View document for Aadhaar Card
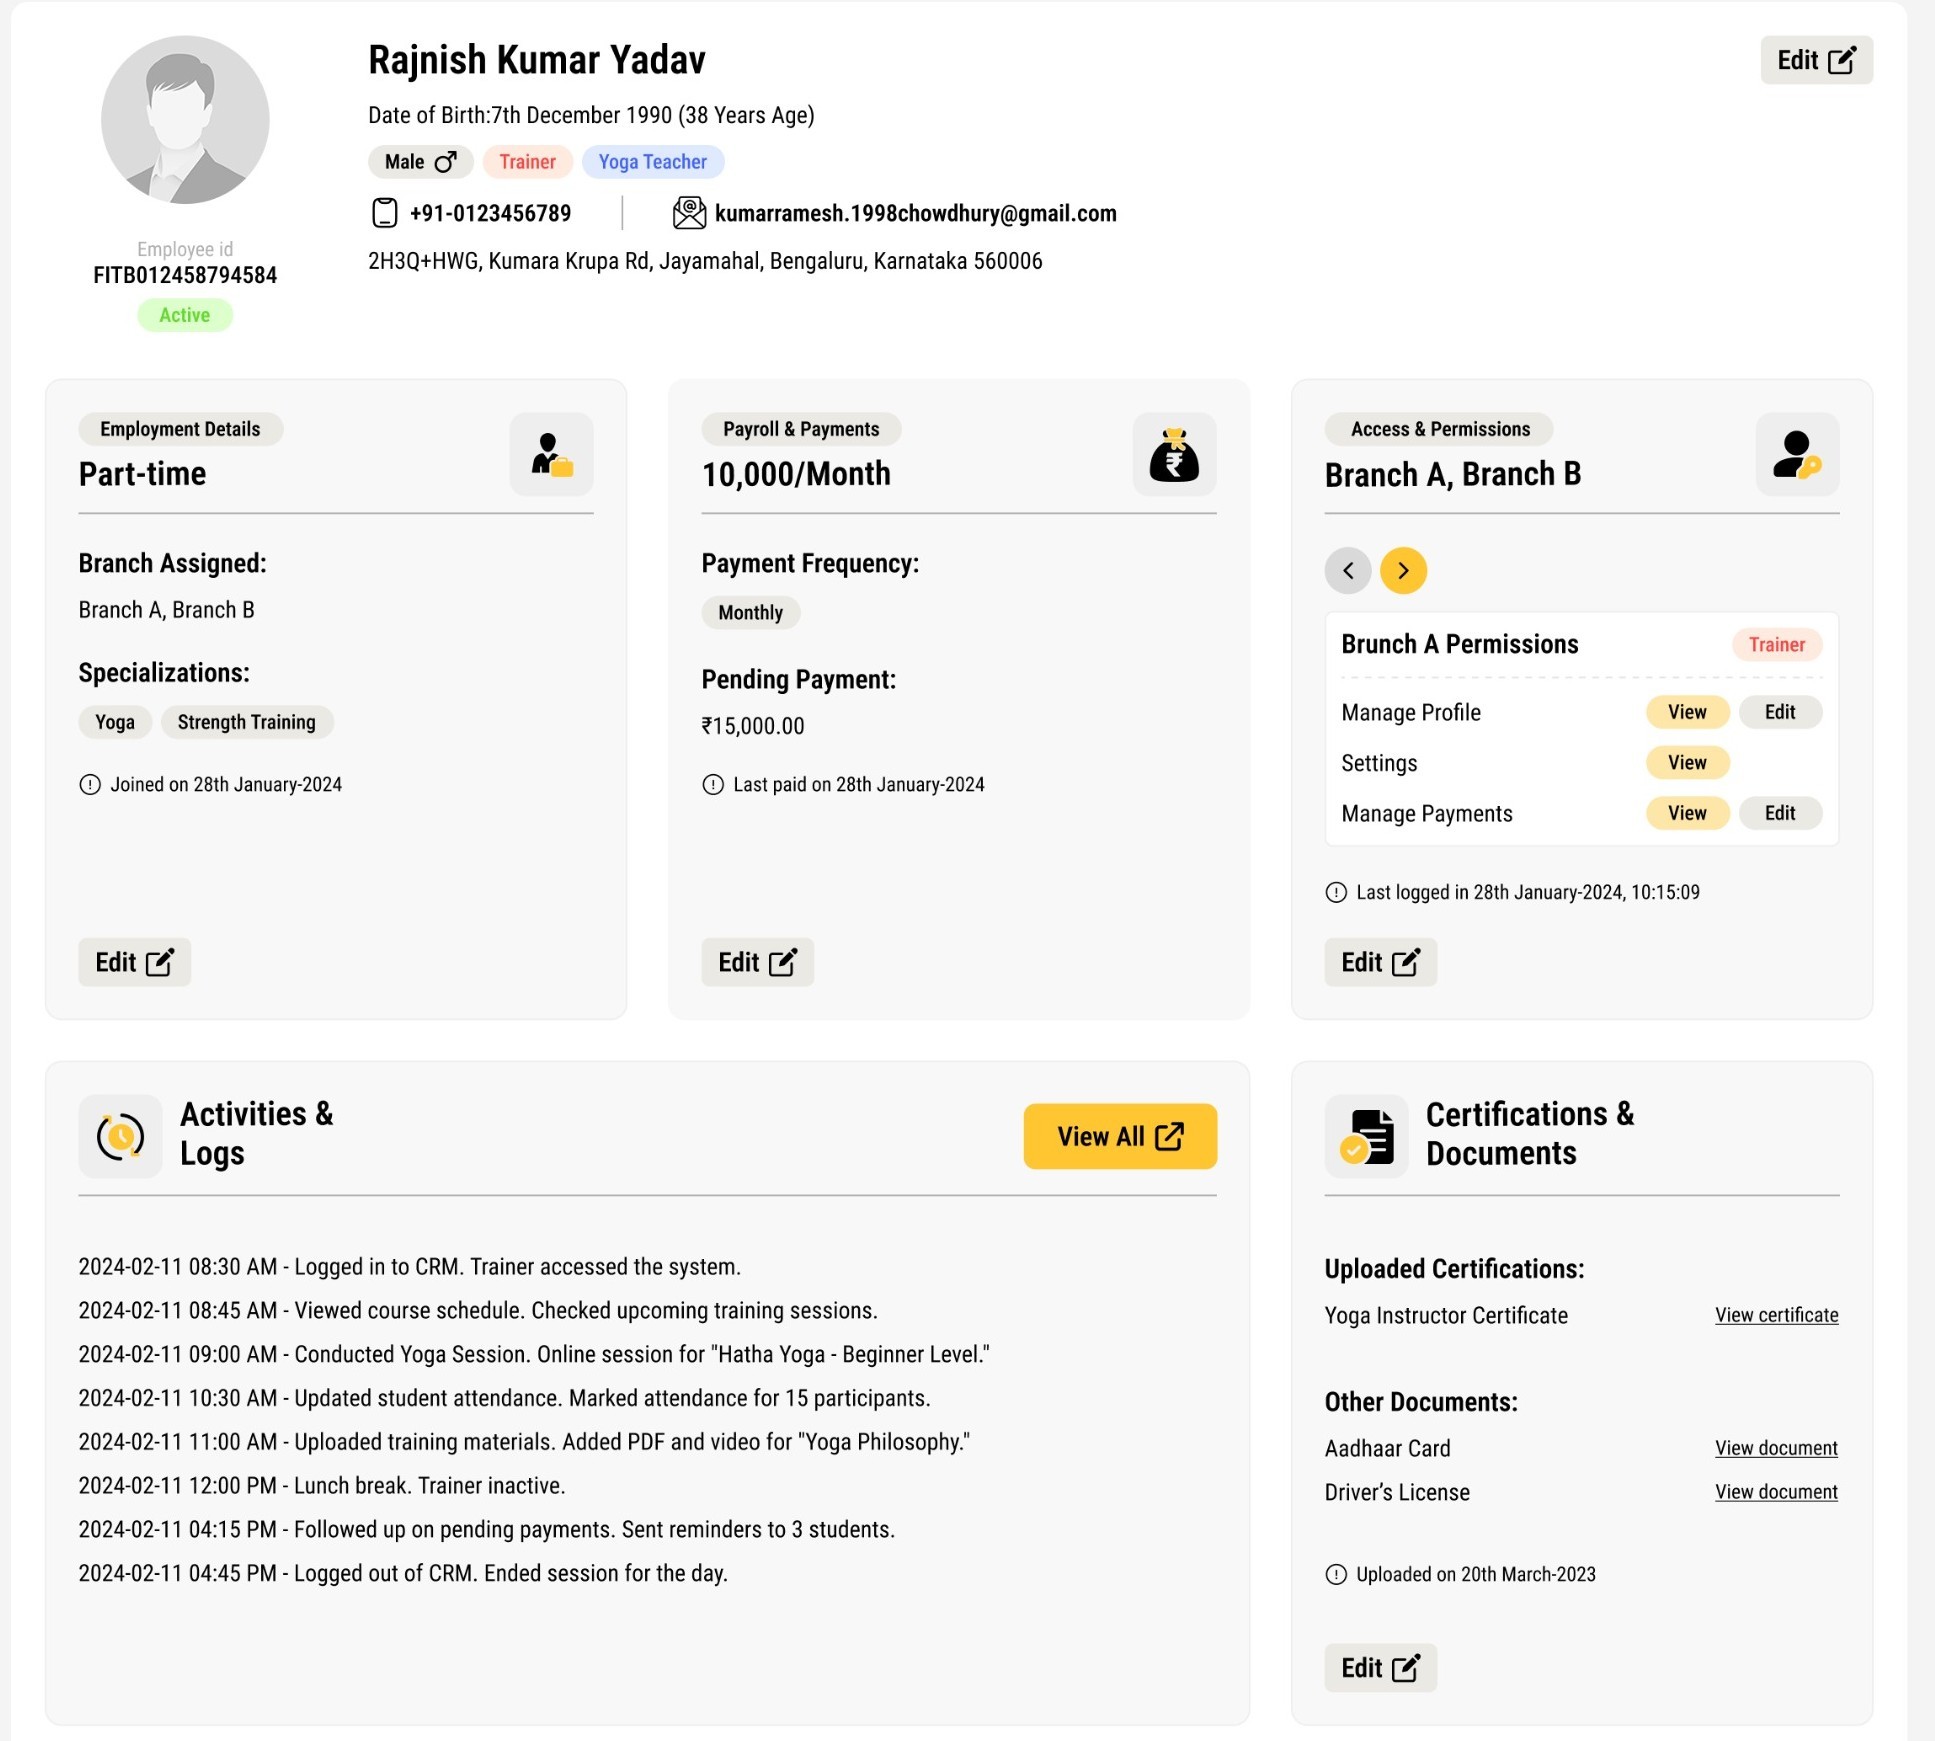 pos(1775,1447)
